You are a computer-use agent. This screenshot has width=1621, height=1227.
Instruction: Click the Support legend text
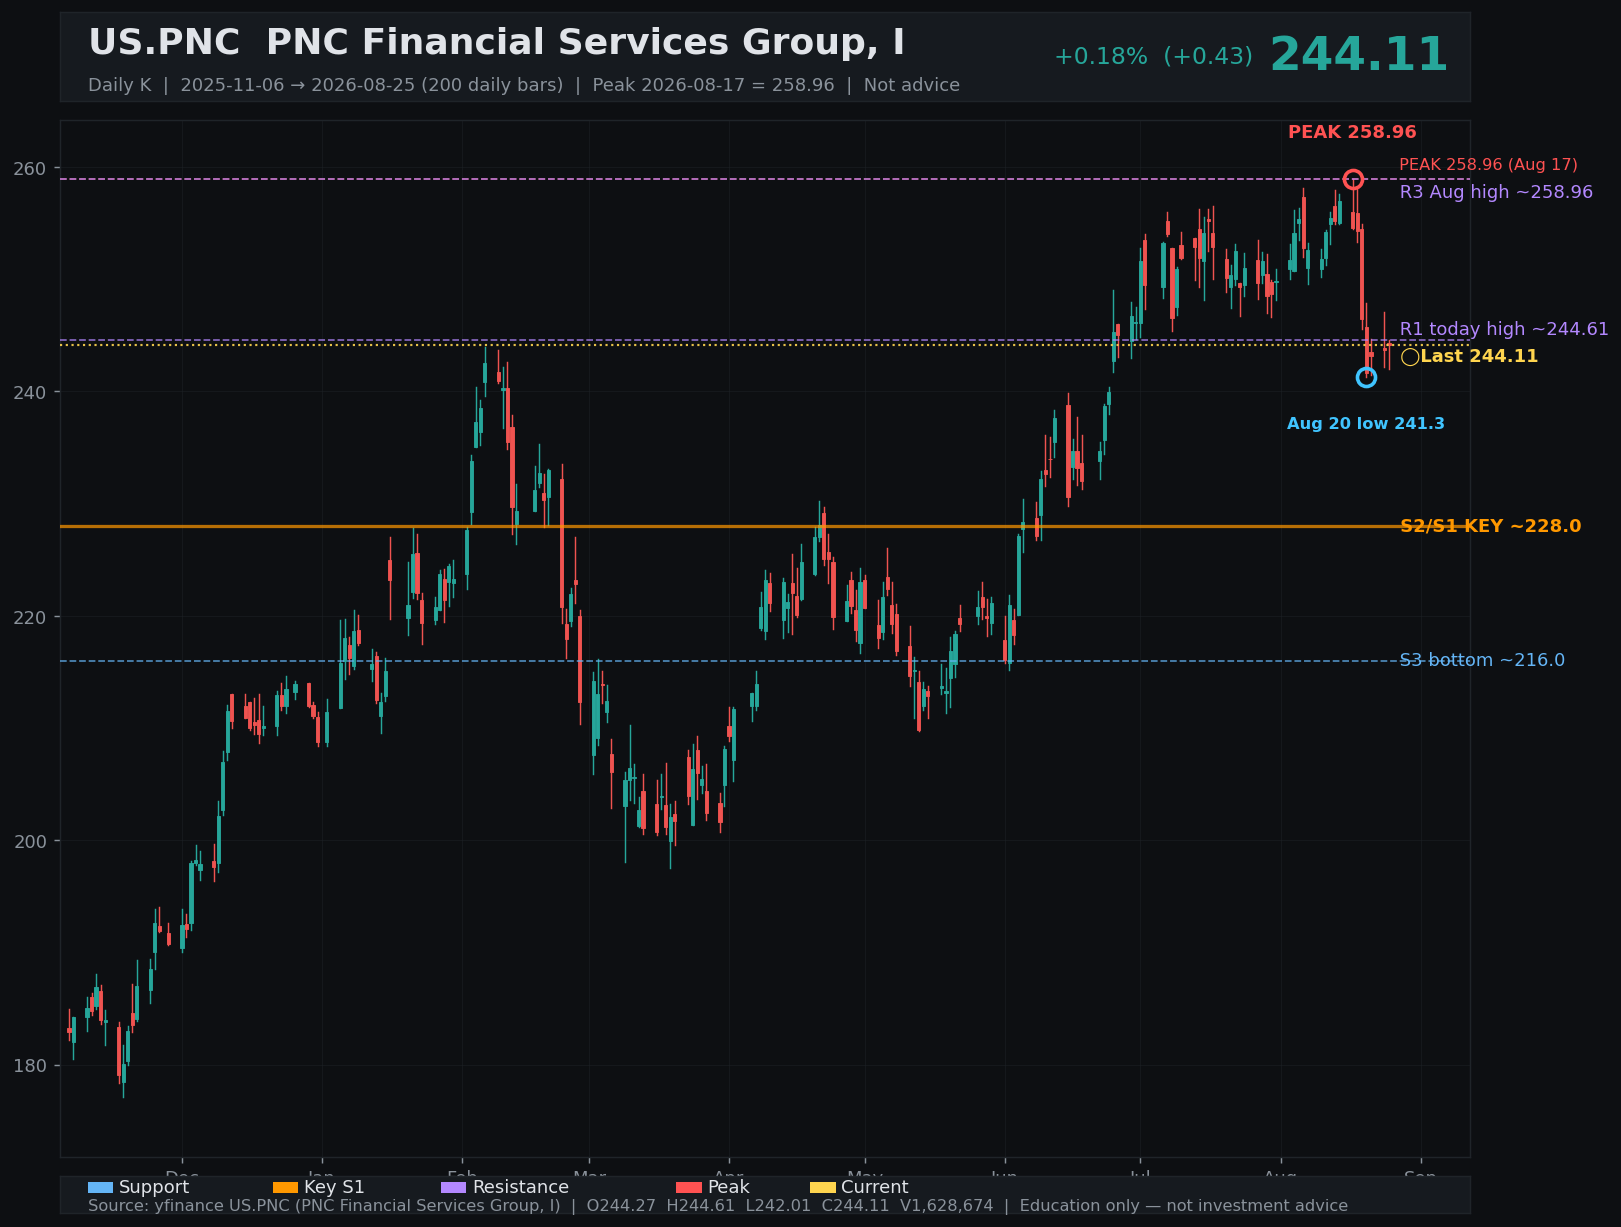coord(154,1188)
